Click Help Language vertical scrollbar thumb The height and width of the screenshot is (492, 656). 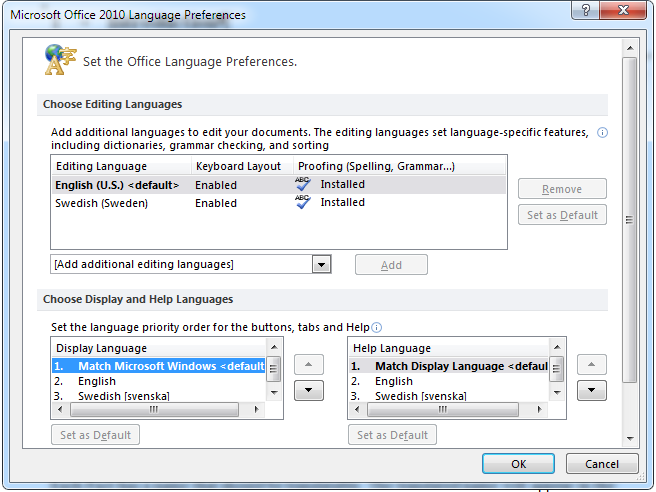click(x=556, y=369)
